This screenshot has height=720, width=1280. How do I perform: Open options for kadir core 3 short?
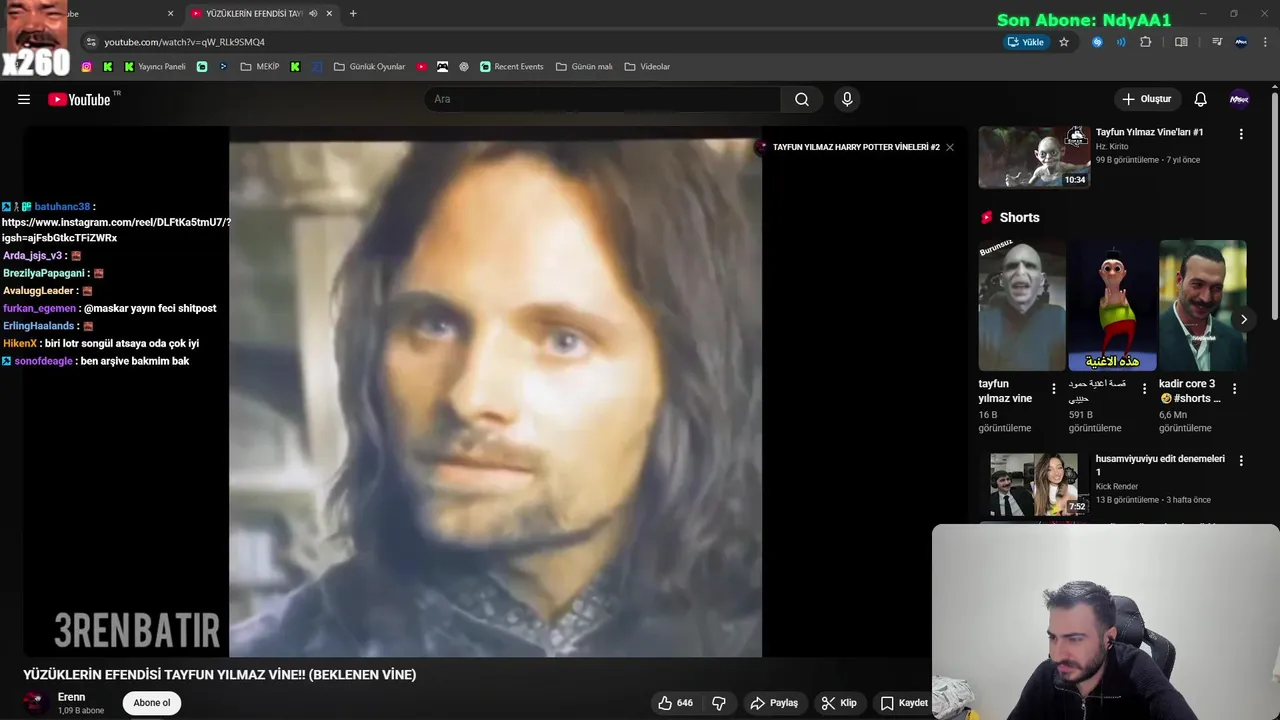pos(1234,389)
